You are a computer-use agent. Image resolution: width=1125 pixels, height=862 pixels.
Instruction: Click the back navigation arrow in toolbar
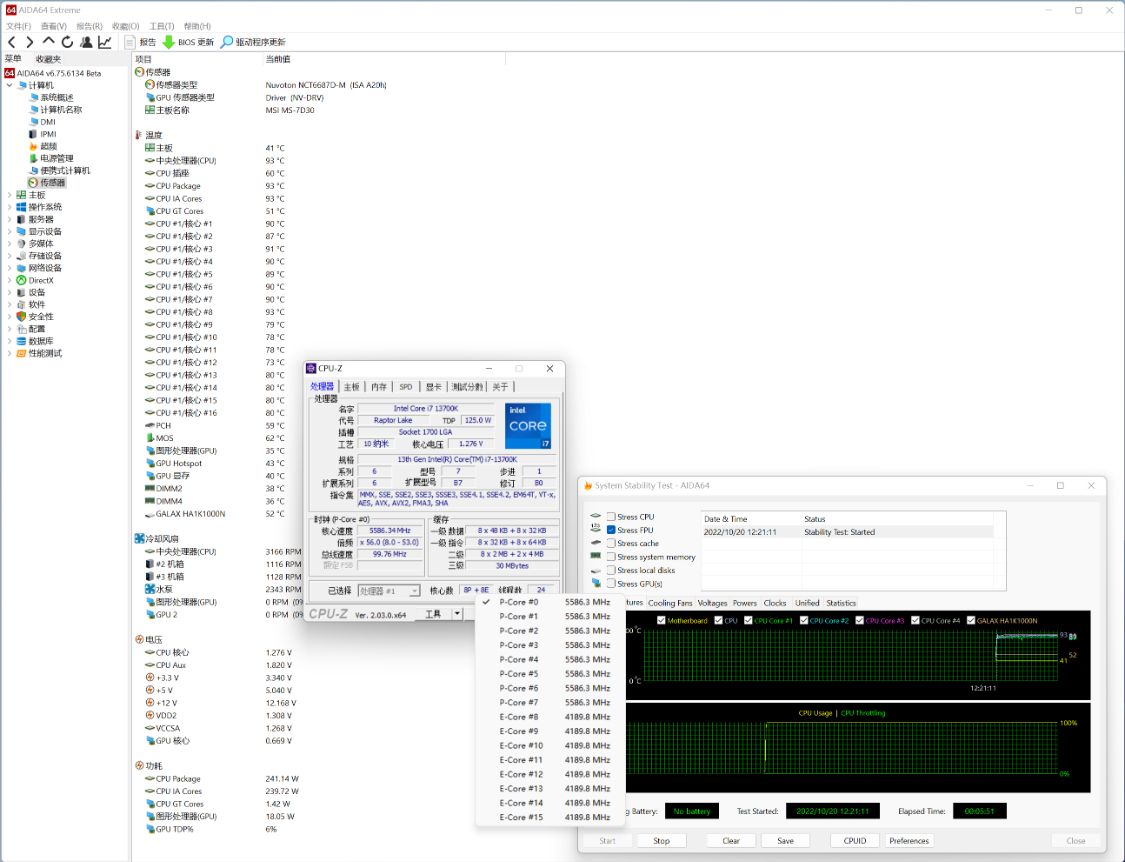click(12, 42)
